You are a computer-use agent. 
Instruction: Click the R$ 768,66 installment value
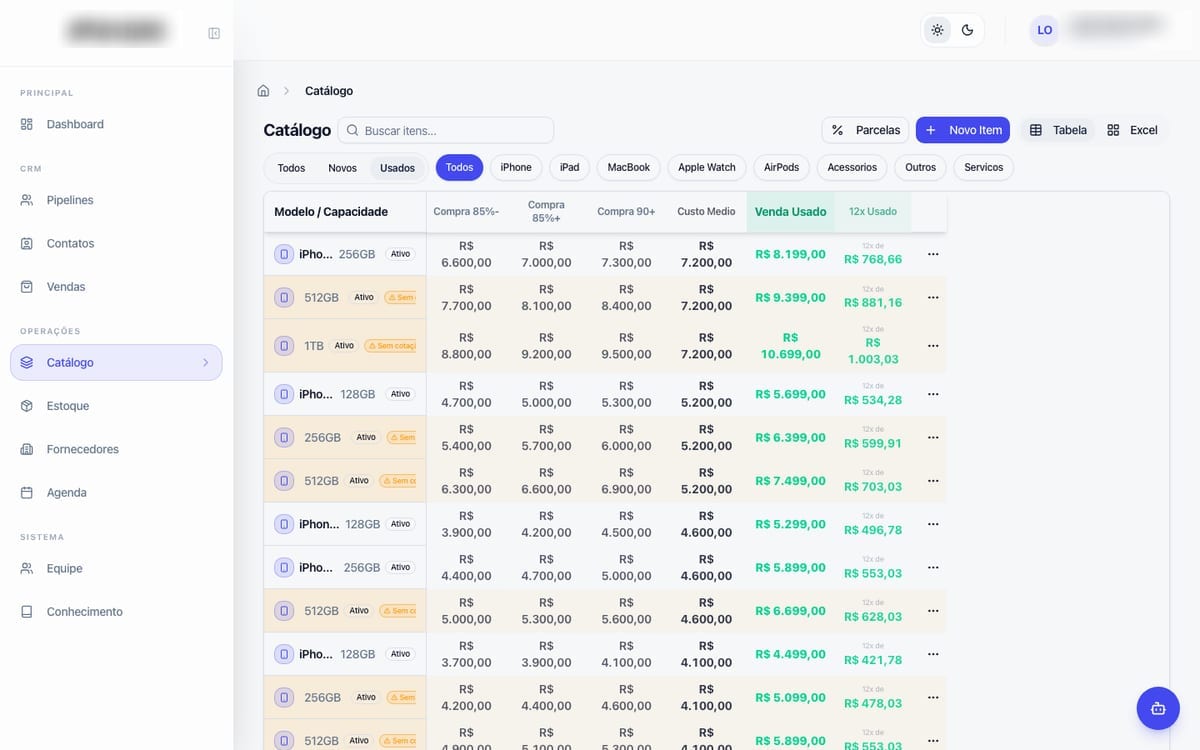tap(873, 259)
